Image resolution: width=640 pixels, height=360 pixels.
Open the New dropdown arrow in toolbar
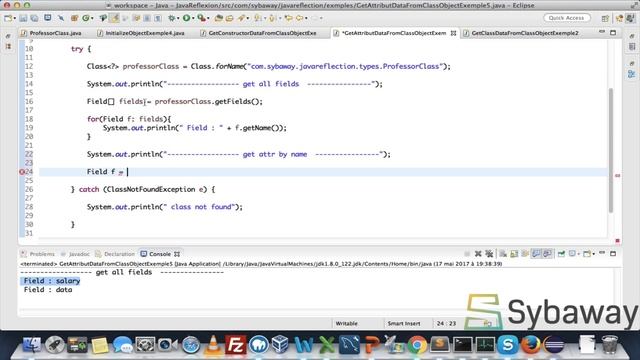(x=14, y=18)
